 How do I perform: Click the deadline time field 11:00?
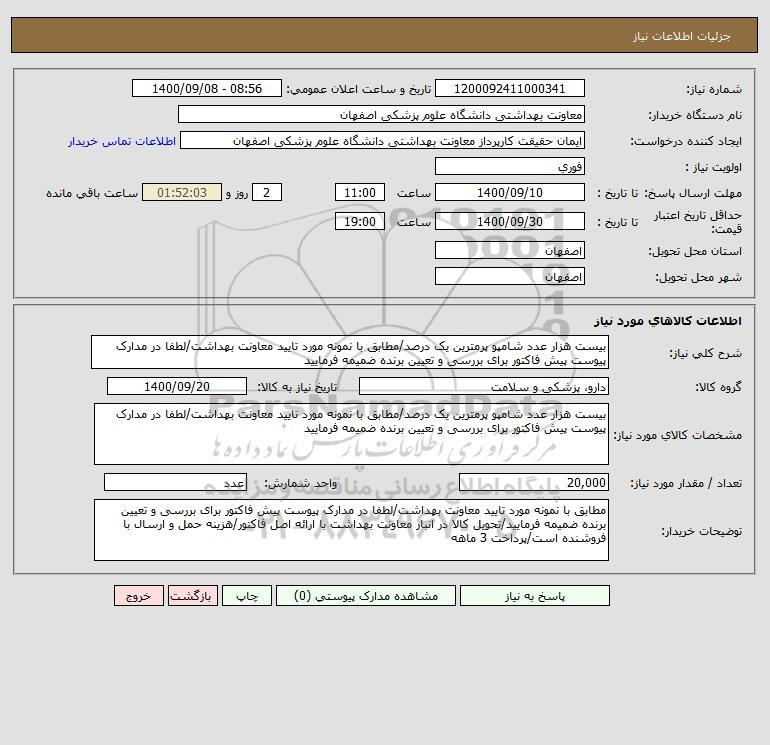(360, 193)
